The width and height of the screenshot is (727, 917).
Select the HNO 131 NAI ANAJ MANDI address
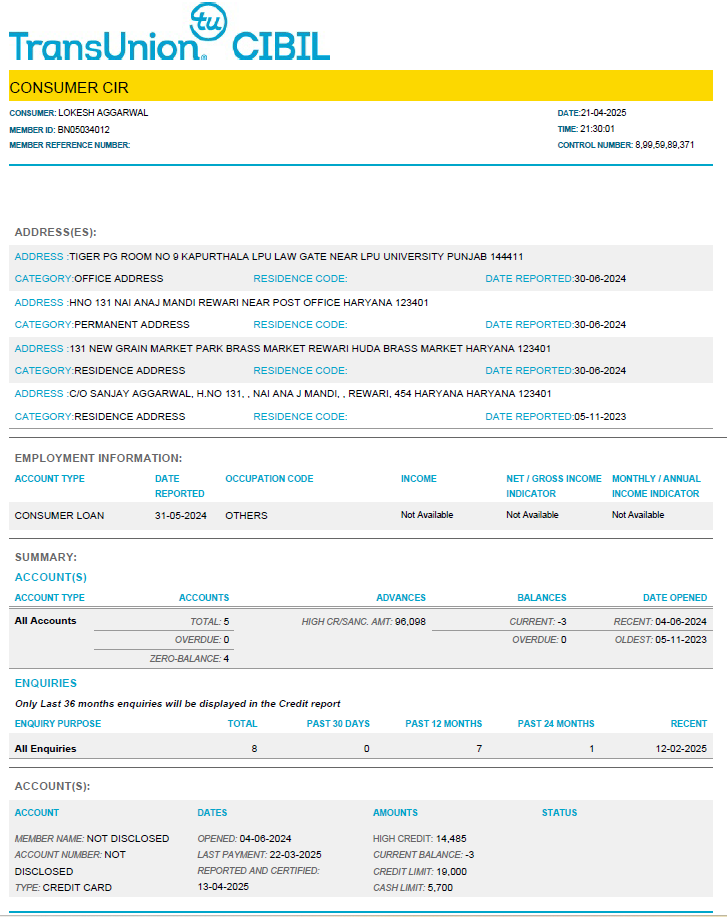(249, 303)
